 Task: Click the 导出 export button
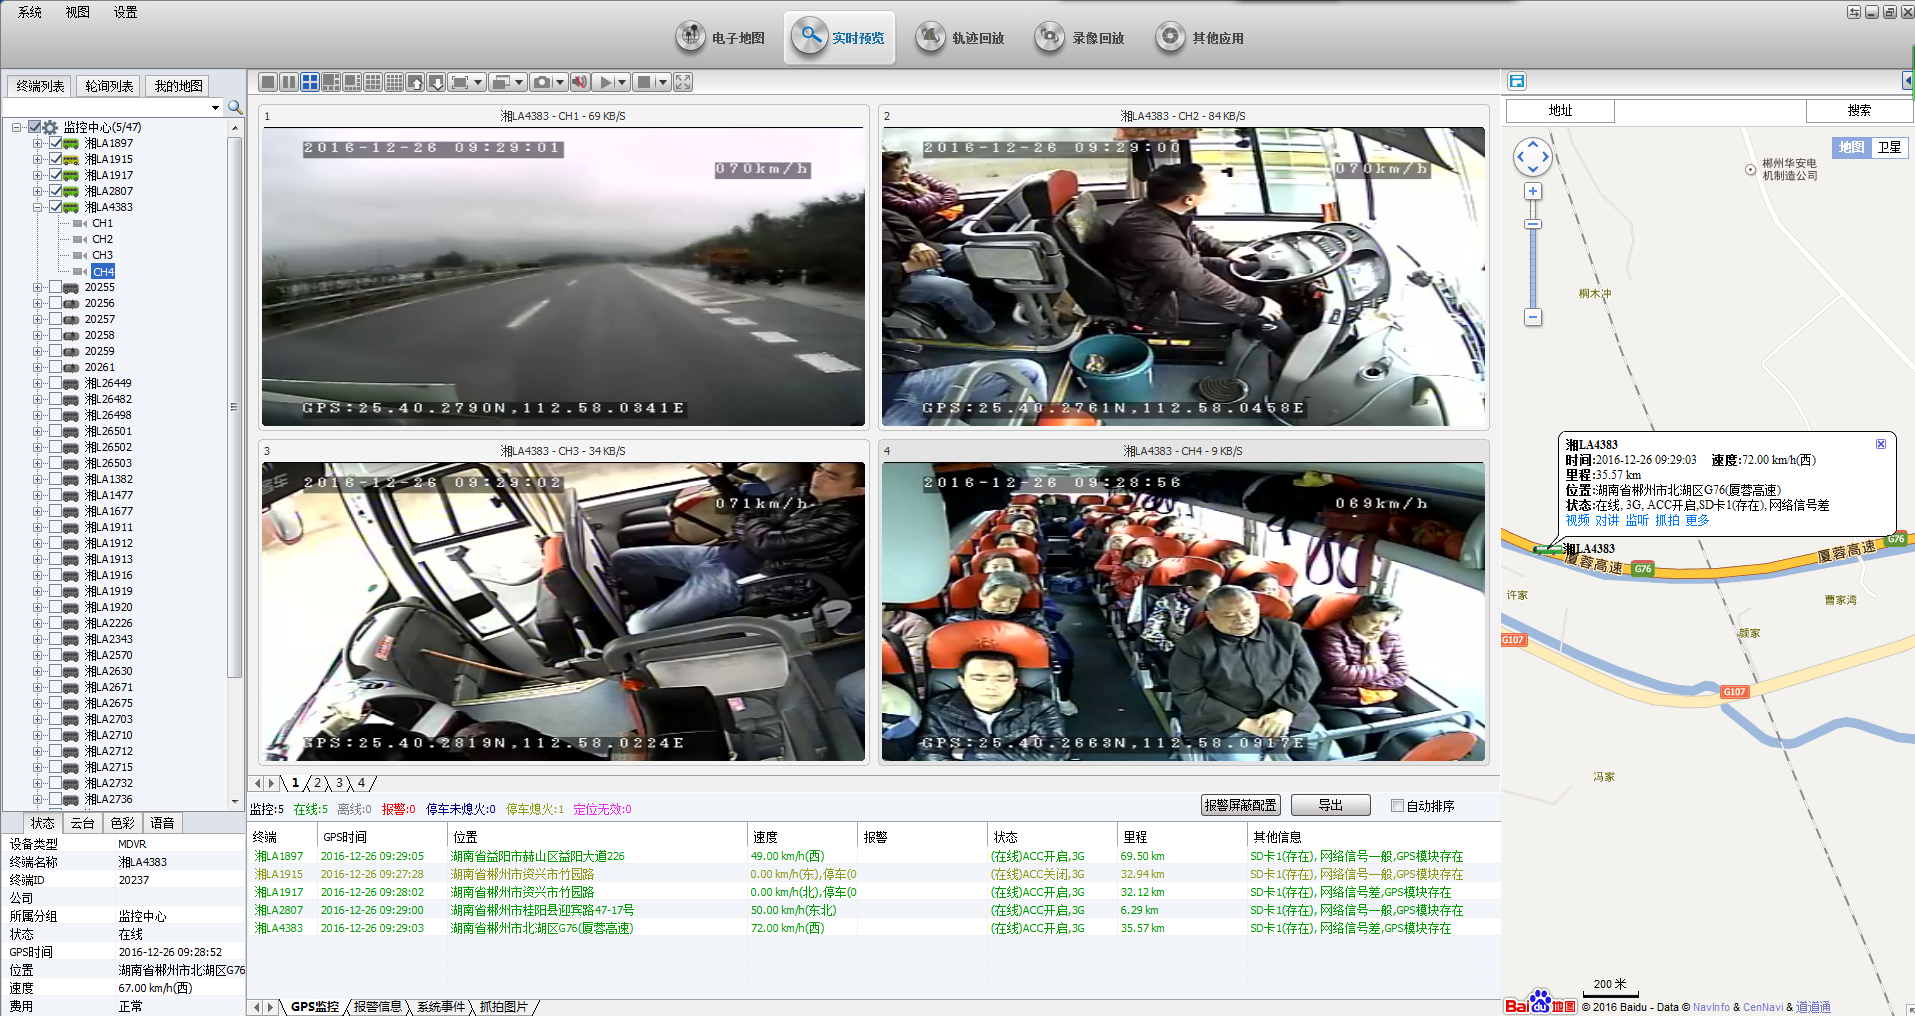pos(1330,805)
